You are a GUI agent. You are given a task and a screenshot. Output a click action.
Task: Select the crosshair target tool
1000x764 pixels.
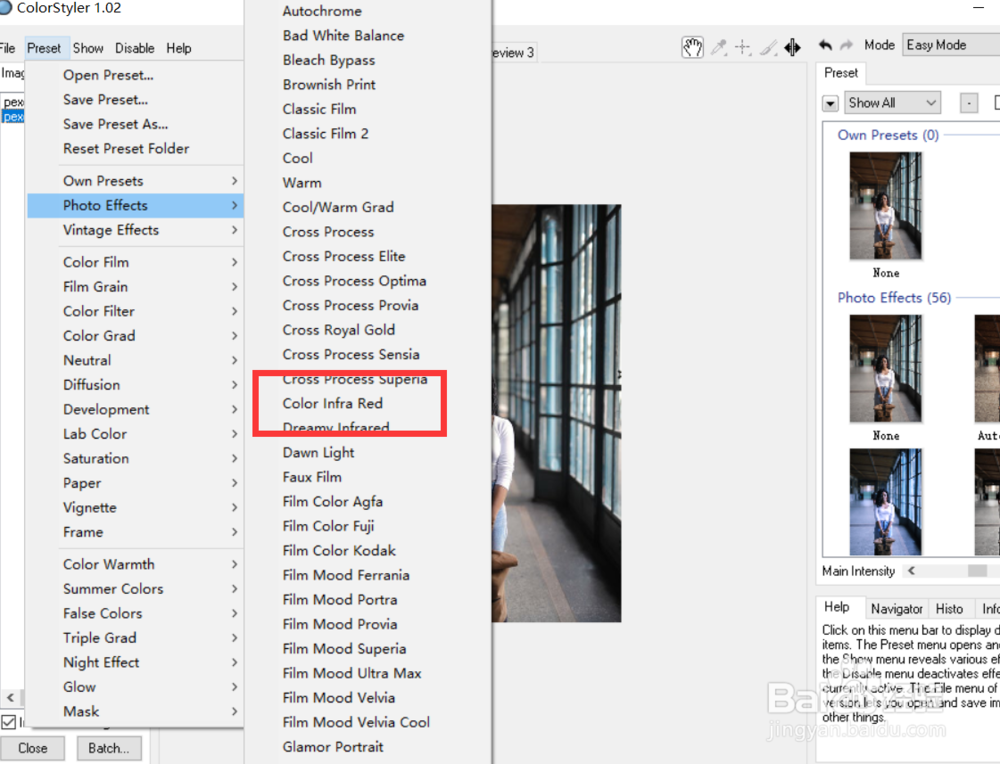click(x=743, y=47)
